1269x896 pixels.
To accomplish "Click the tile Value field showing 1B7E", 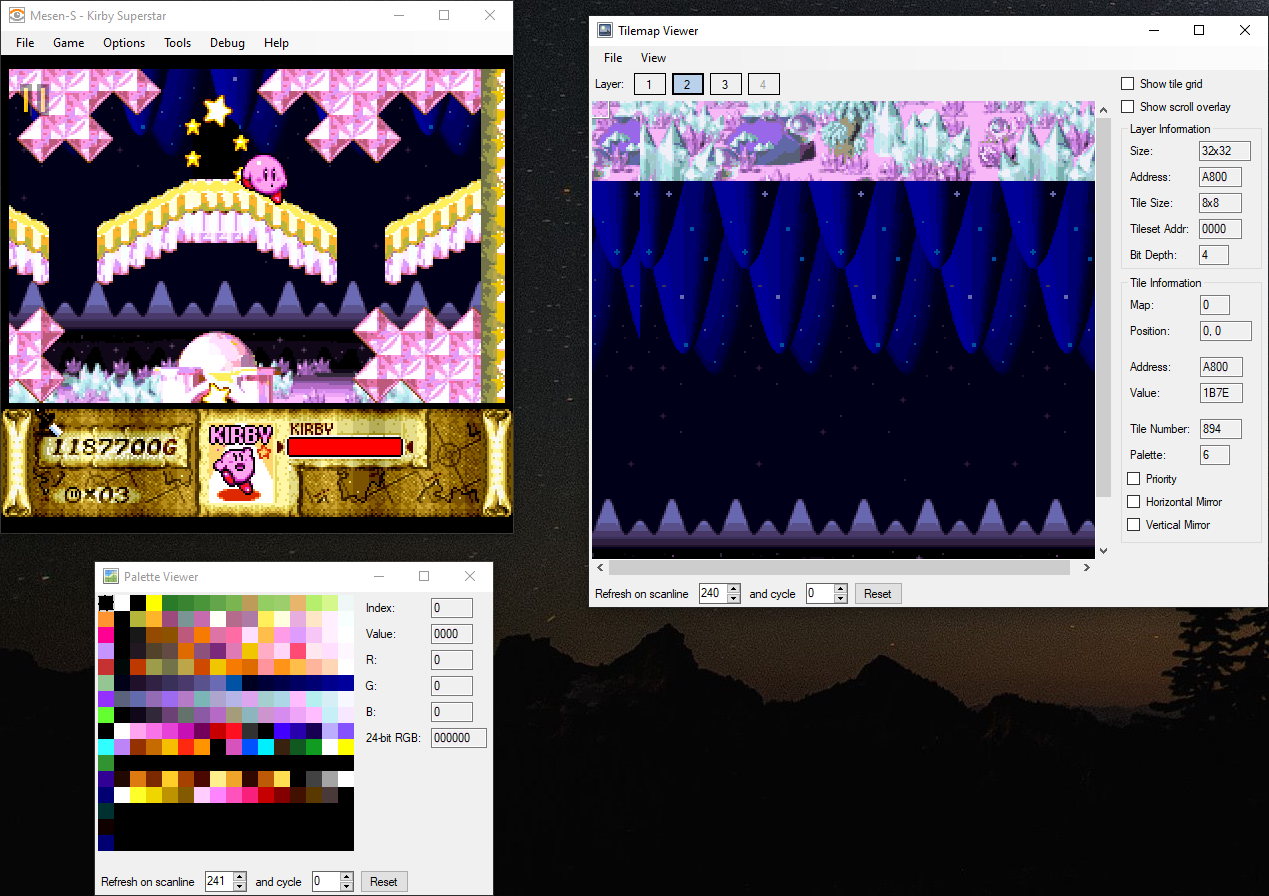I will [x=1220, y=393].
